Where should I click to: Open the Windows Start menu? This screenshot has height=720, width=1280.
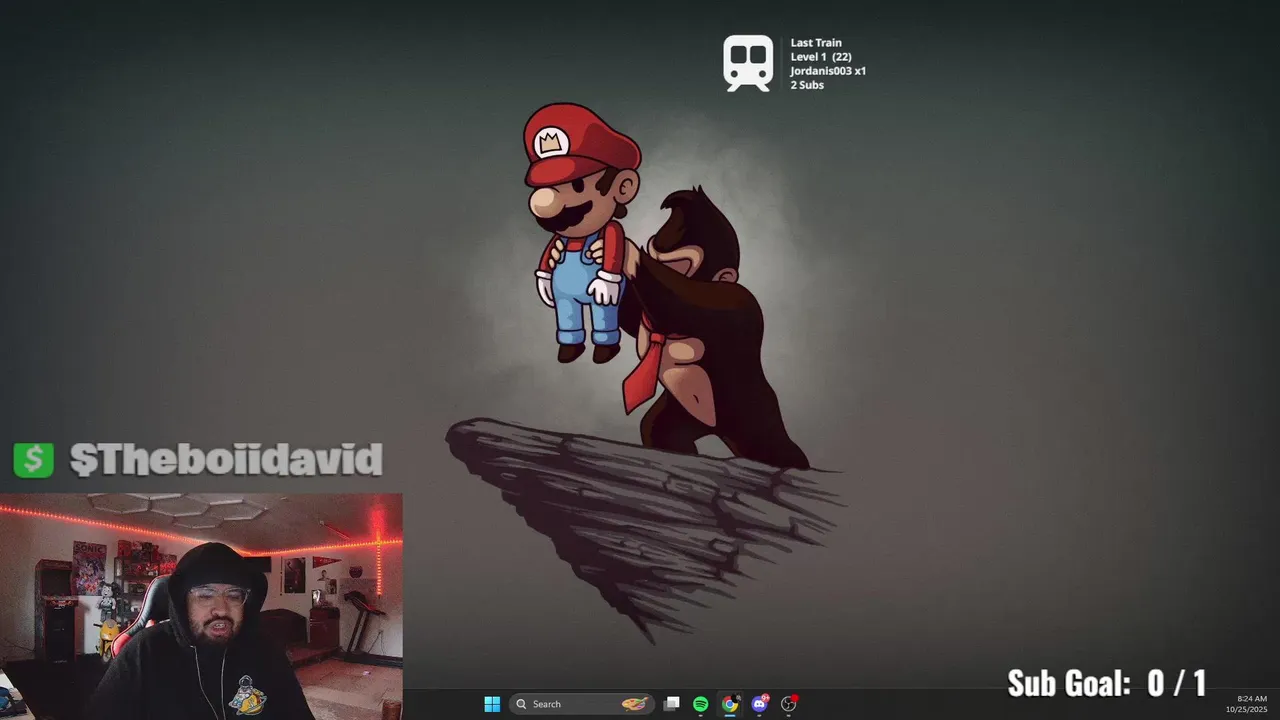pyautogui.click(x=492, y=704)
